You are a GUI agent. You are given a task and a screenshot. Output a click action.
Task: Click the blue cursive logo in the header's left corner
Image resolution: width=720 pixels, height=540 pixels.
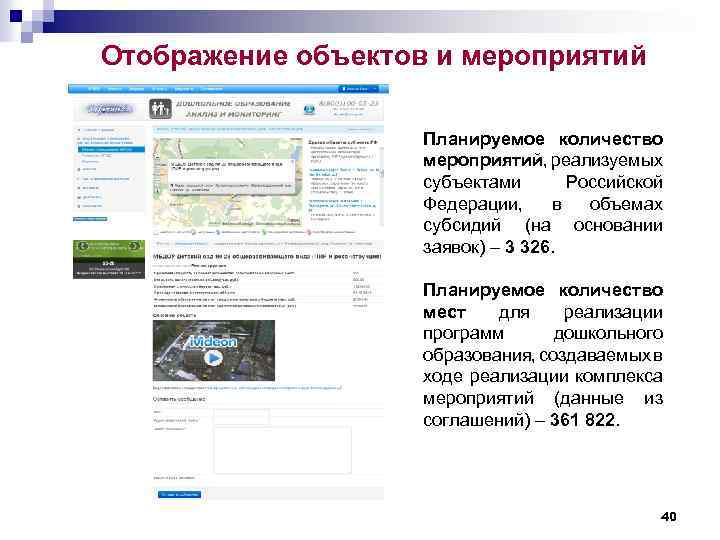coord(110,109)
